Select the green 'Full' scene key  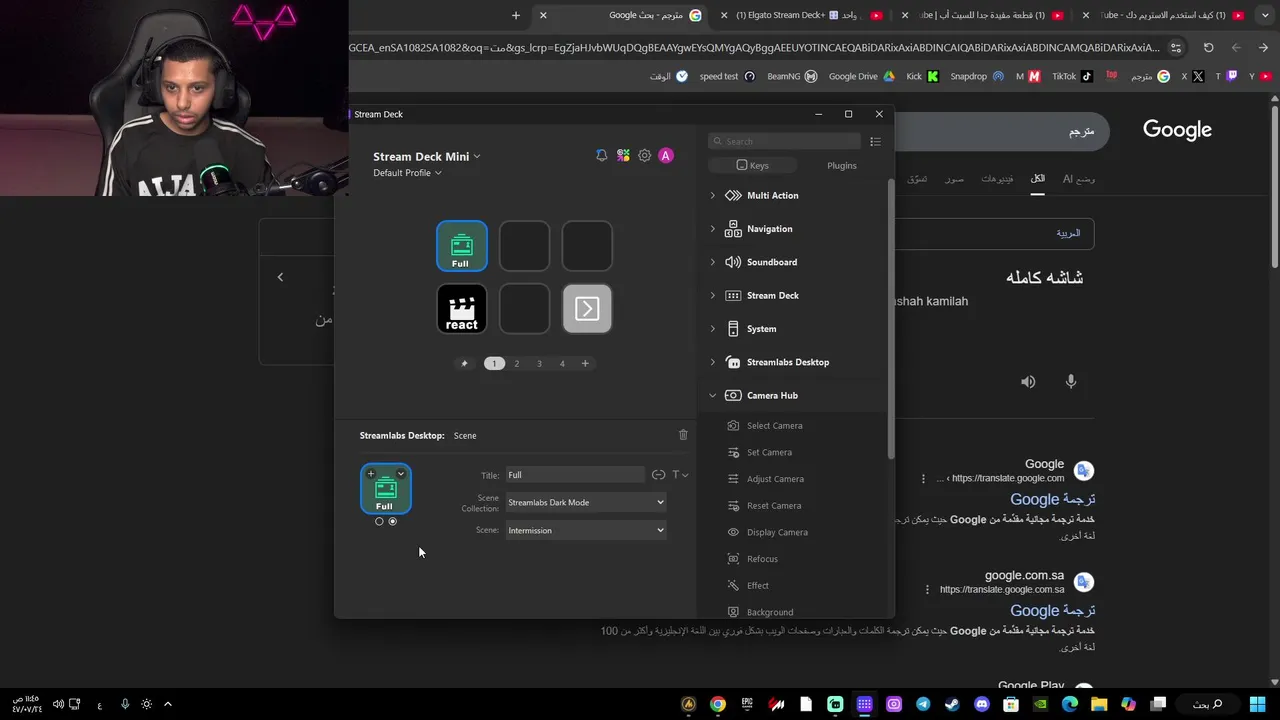coord(462,246)
